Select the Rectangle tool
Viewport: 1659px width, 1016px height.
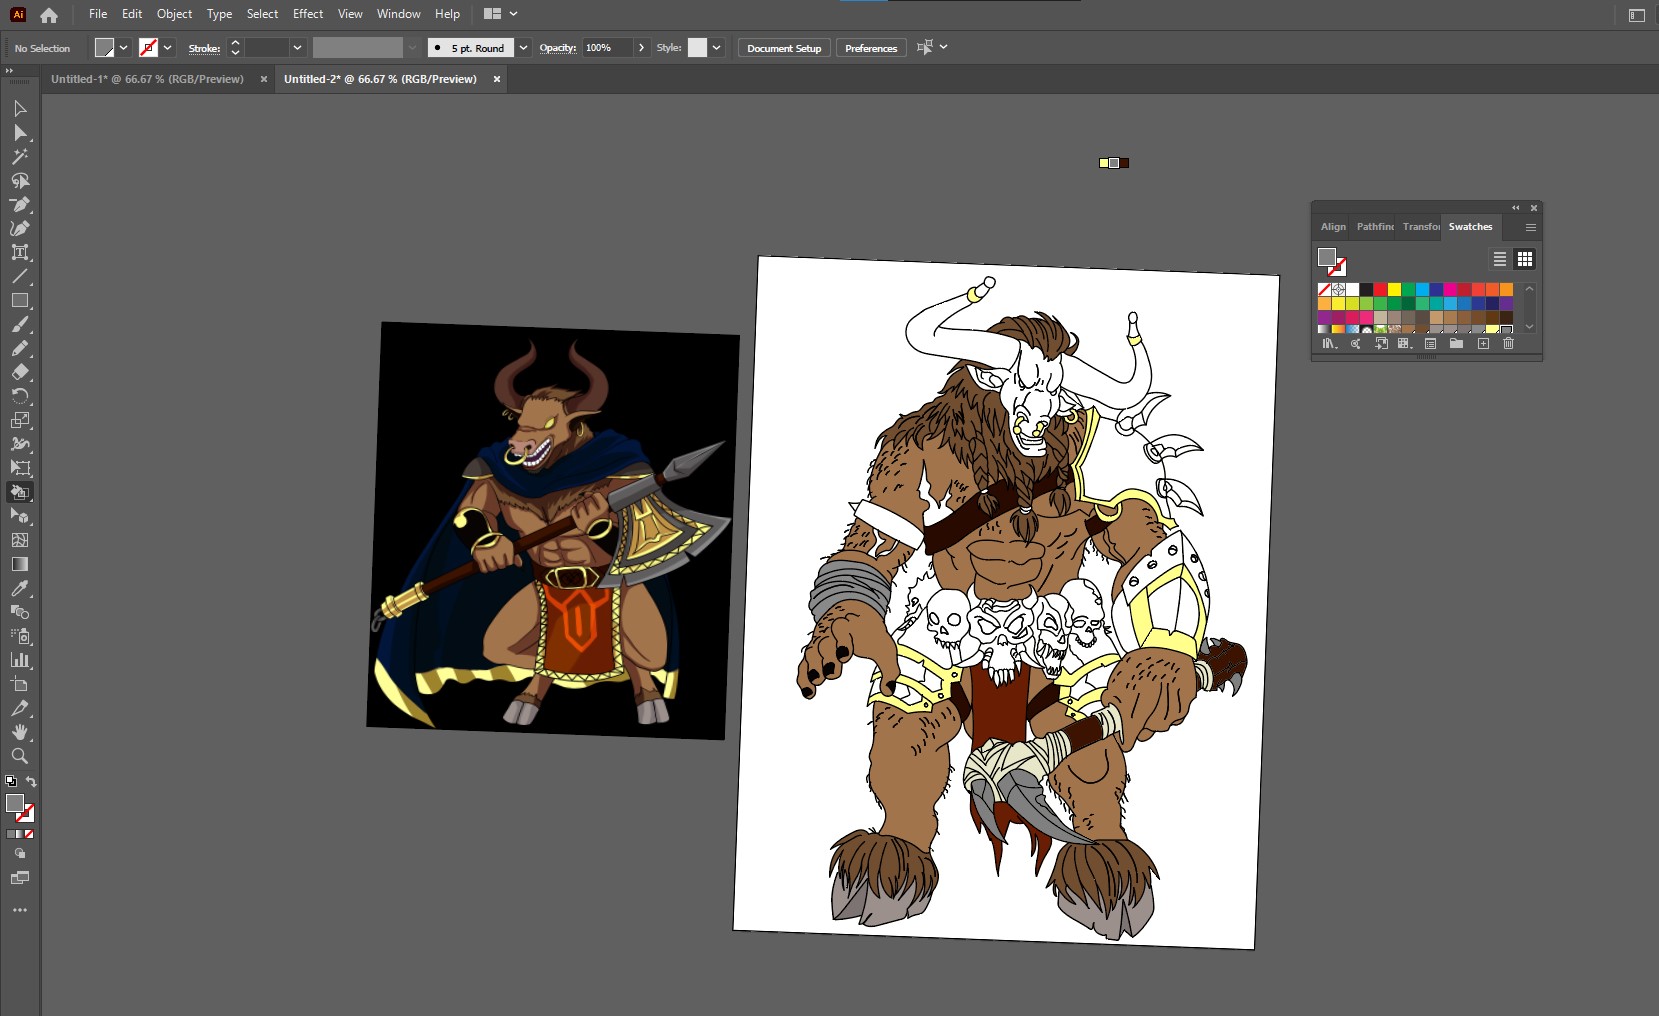(x=20, y=300)
